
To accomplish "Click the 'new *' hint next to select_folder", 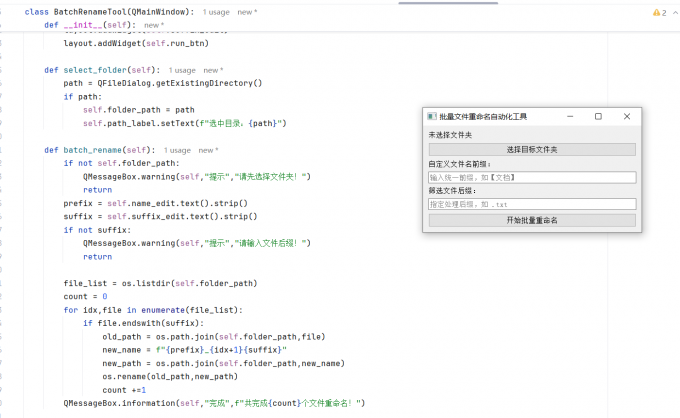I will pos(213,70).
